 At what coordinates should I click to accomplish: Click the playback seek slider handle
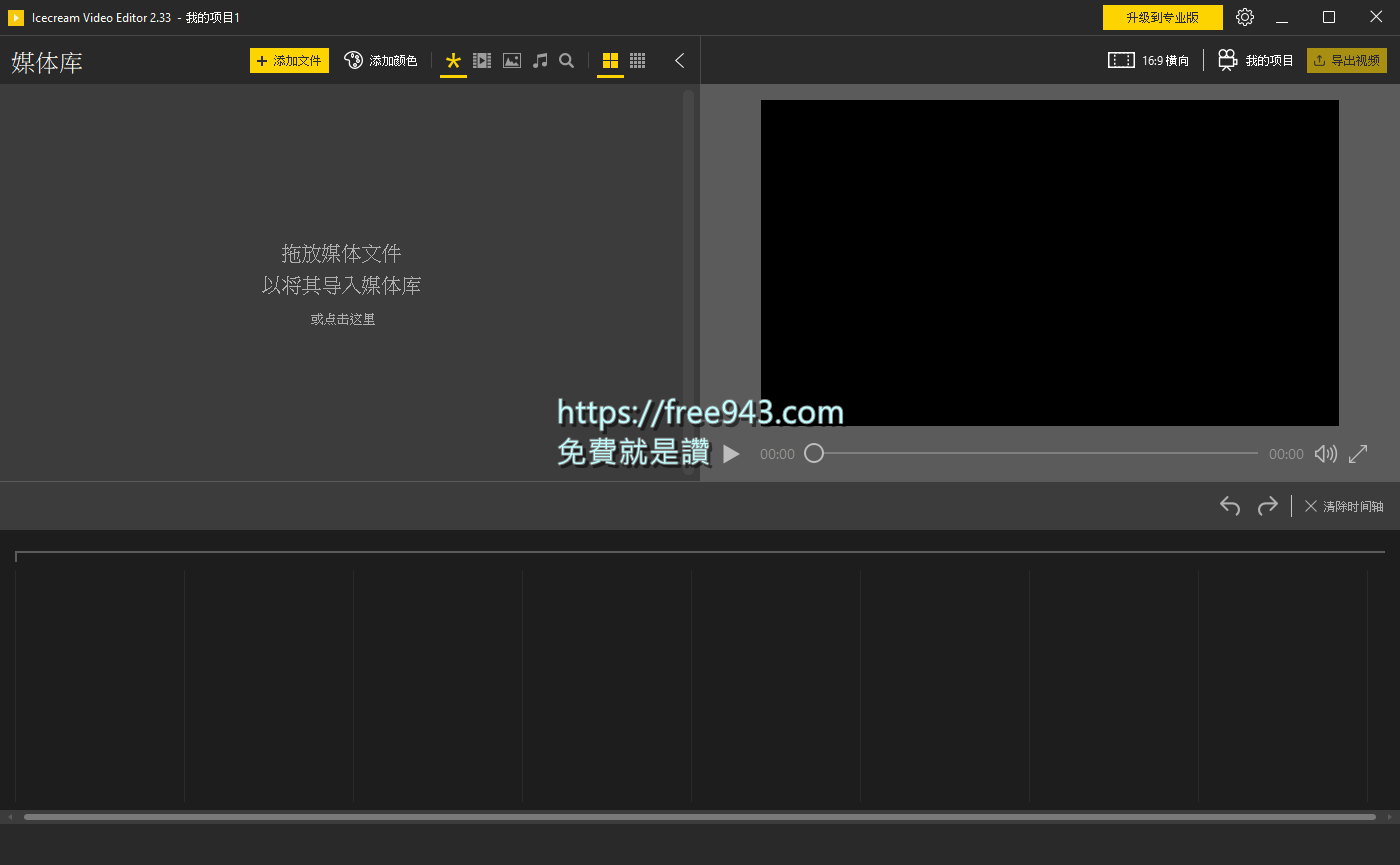coord(814,453)
